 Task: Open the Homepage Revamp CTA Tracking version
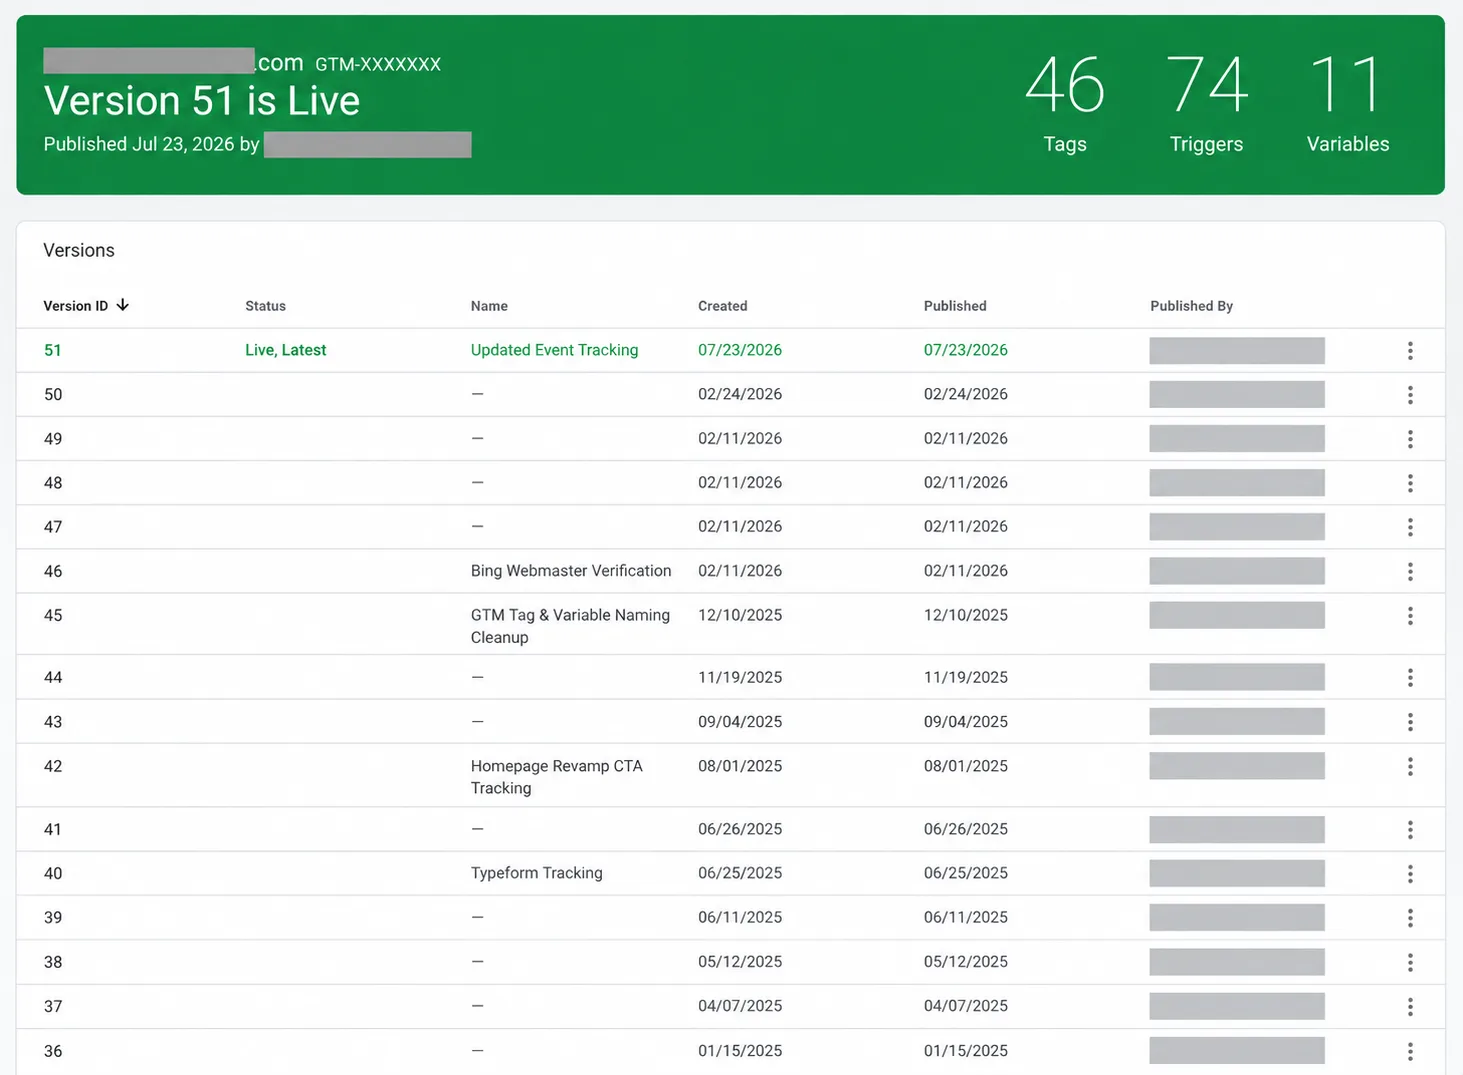[x=557, y=777]
